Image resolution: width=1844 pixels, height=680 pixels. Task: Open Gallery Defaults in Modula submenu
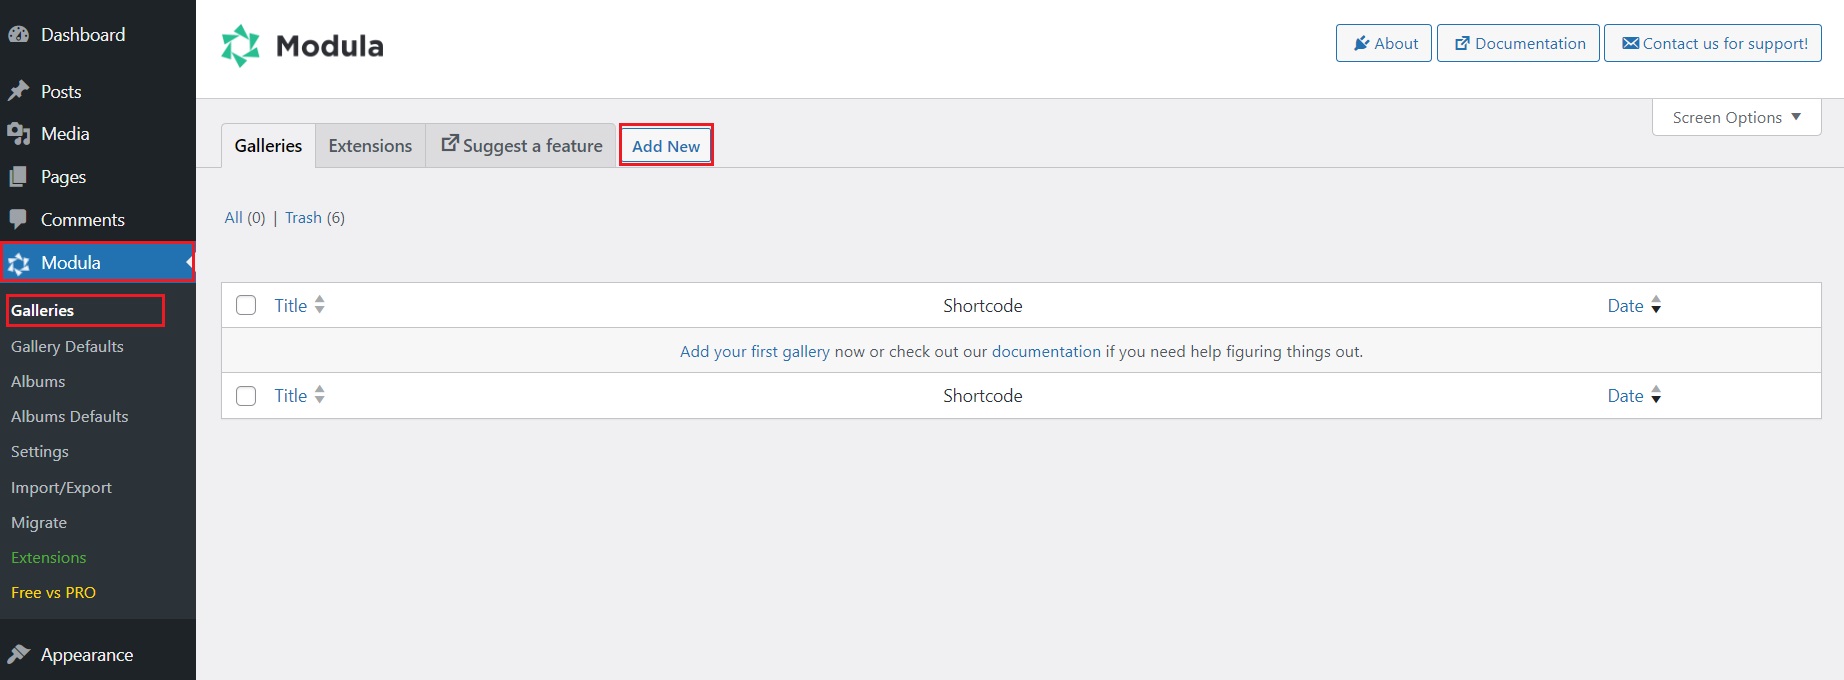tap(67, 346)
